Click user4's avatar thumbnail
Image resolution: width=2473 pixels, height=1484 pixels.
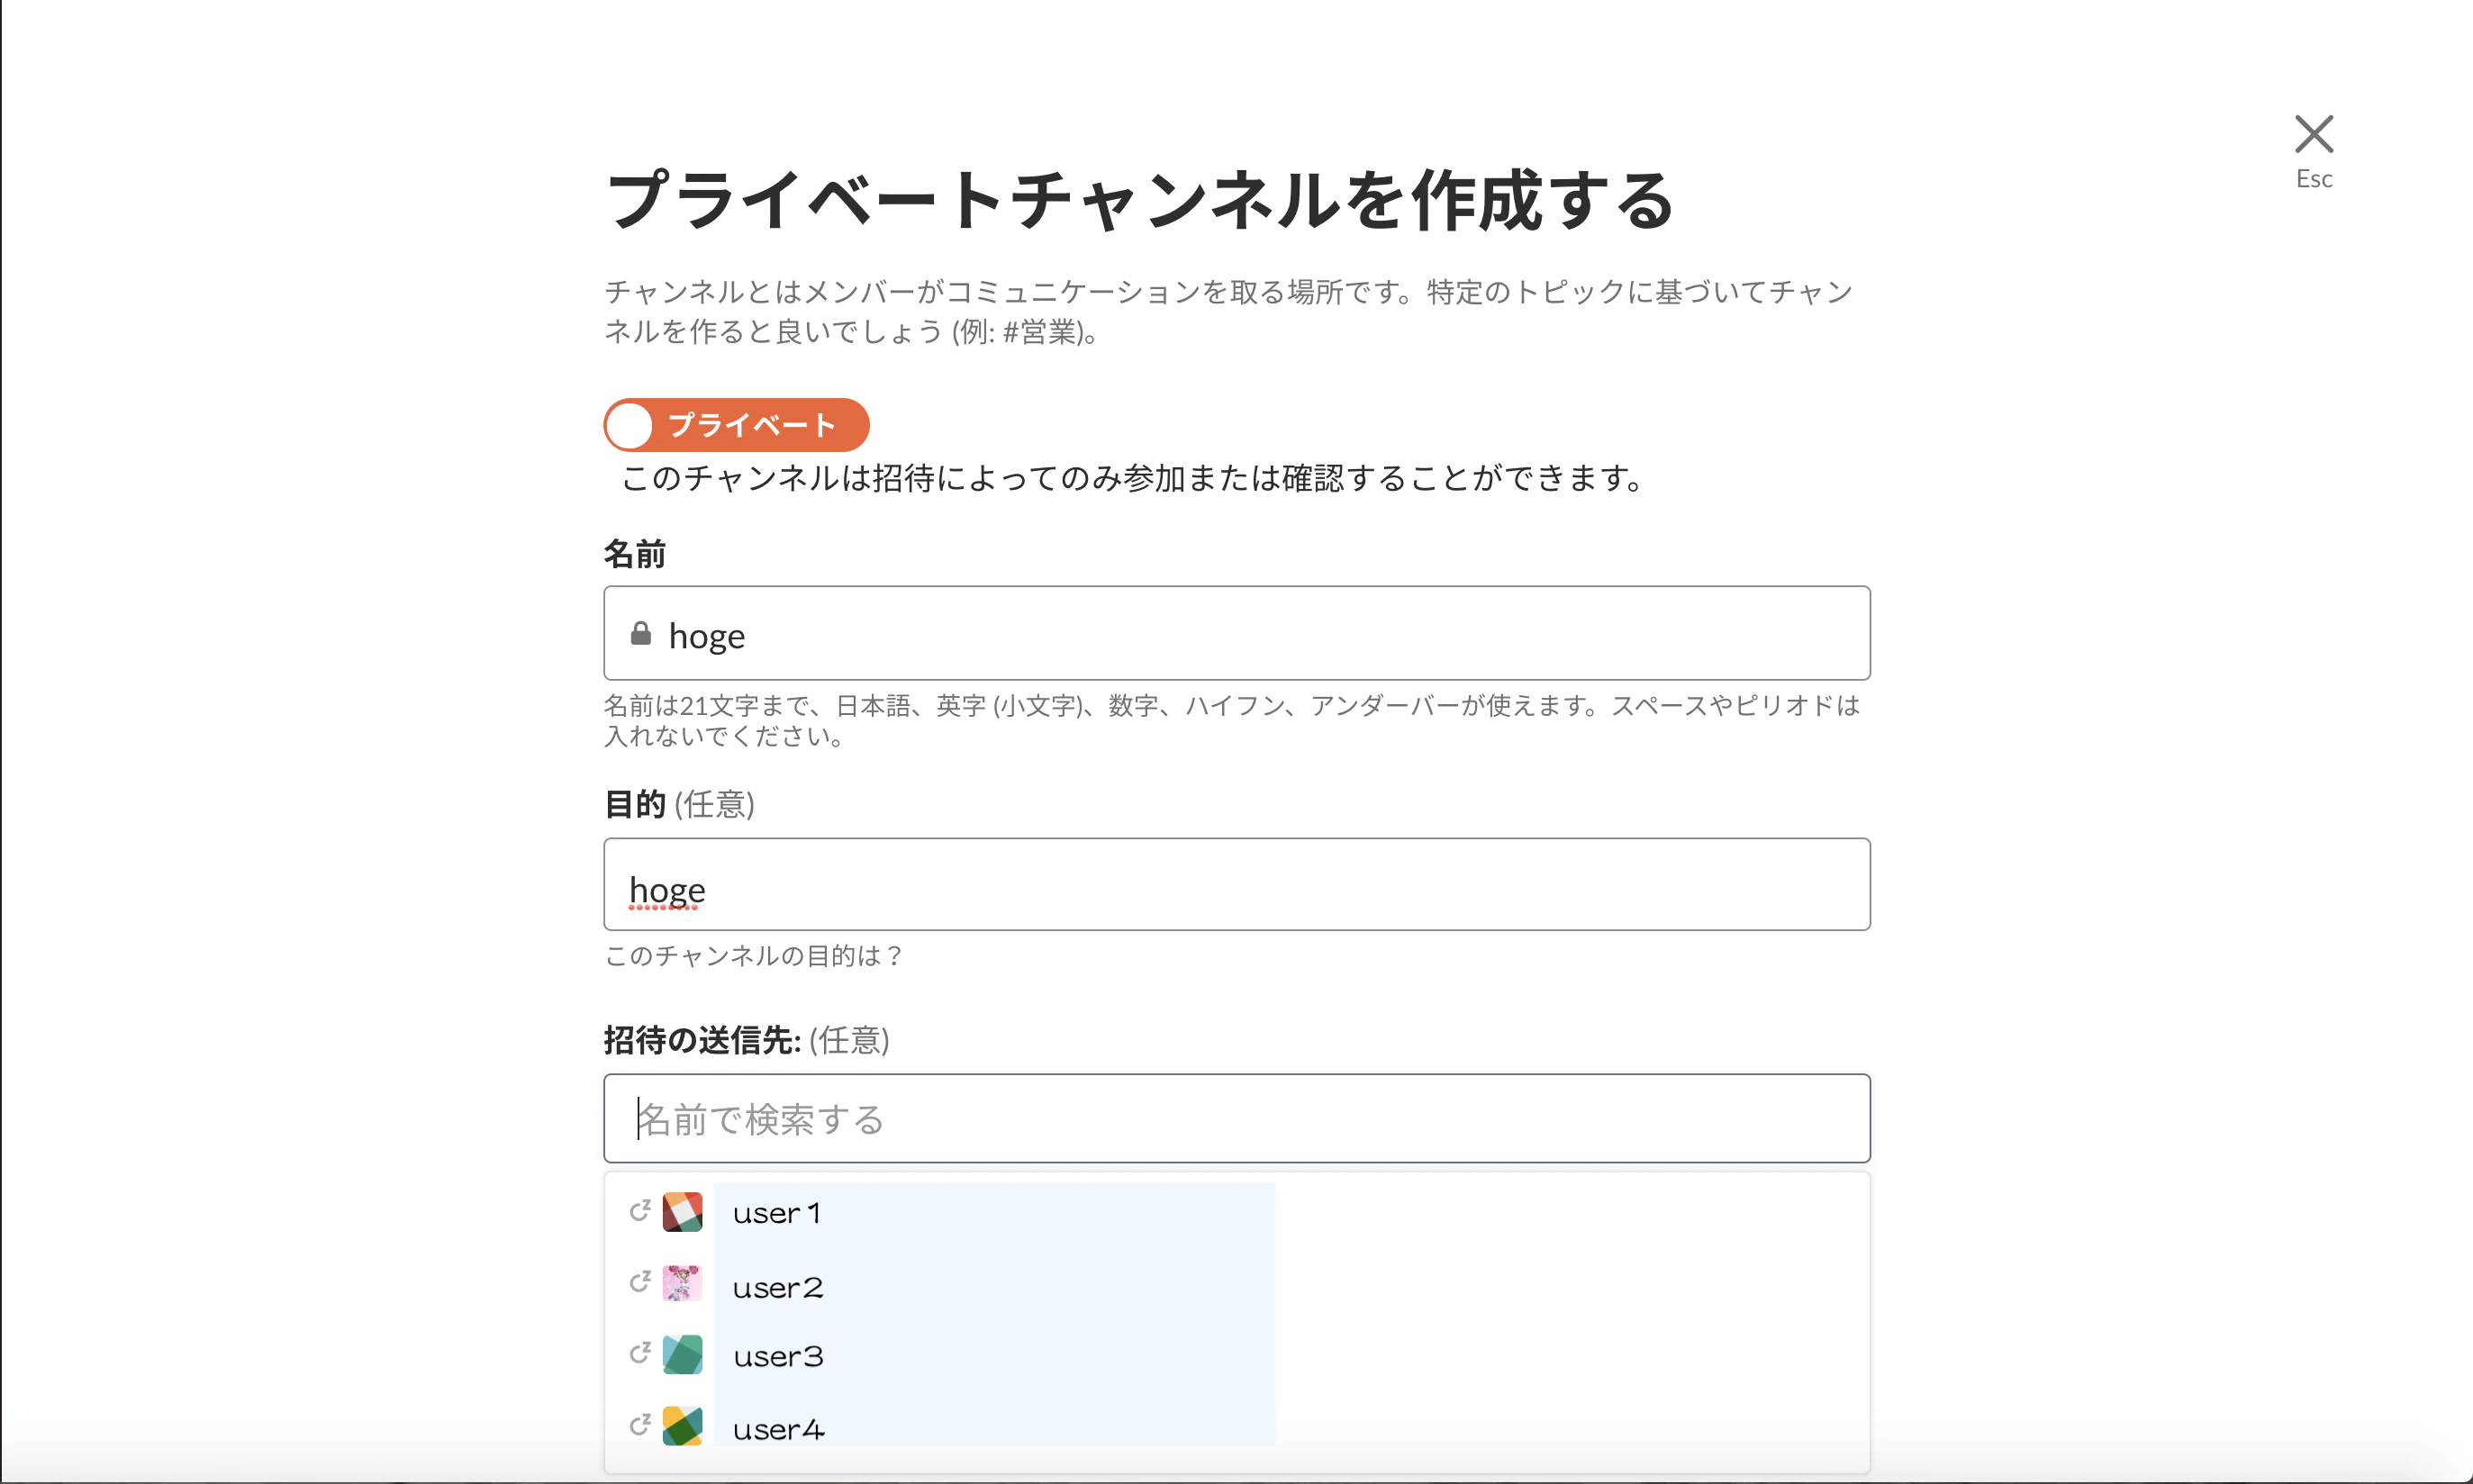point(682,1426)
